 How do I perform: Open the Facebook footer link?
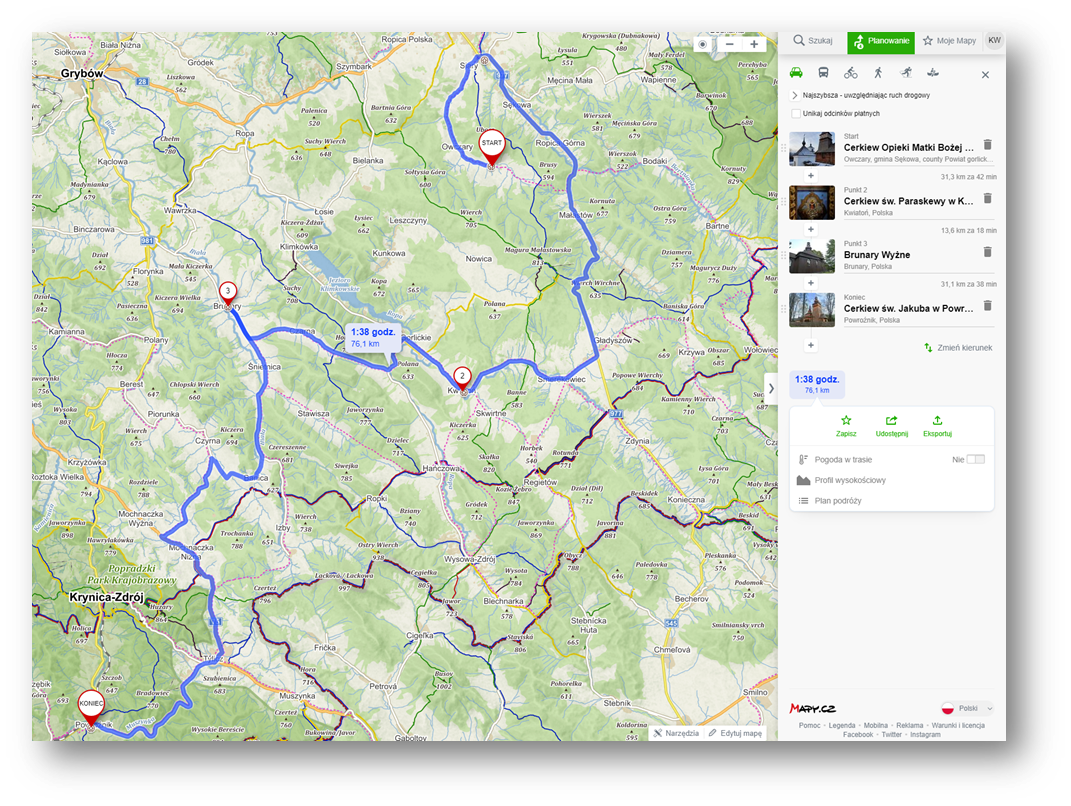pos(858,735)
